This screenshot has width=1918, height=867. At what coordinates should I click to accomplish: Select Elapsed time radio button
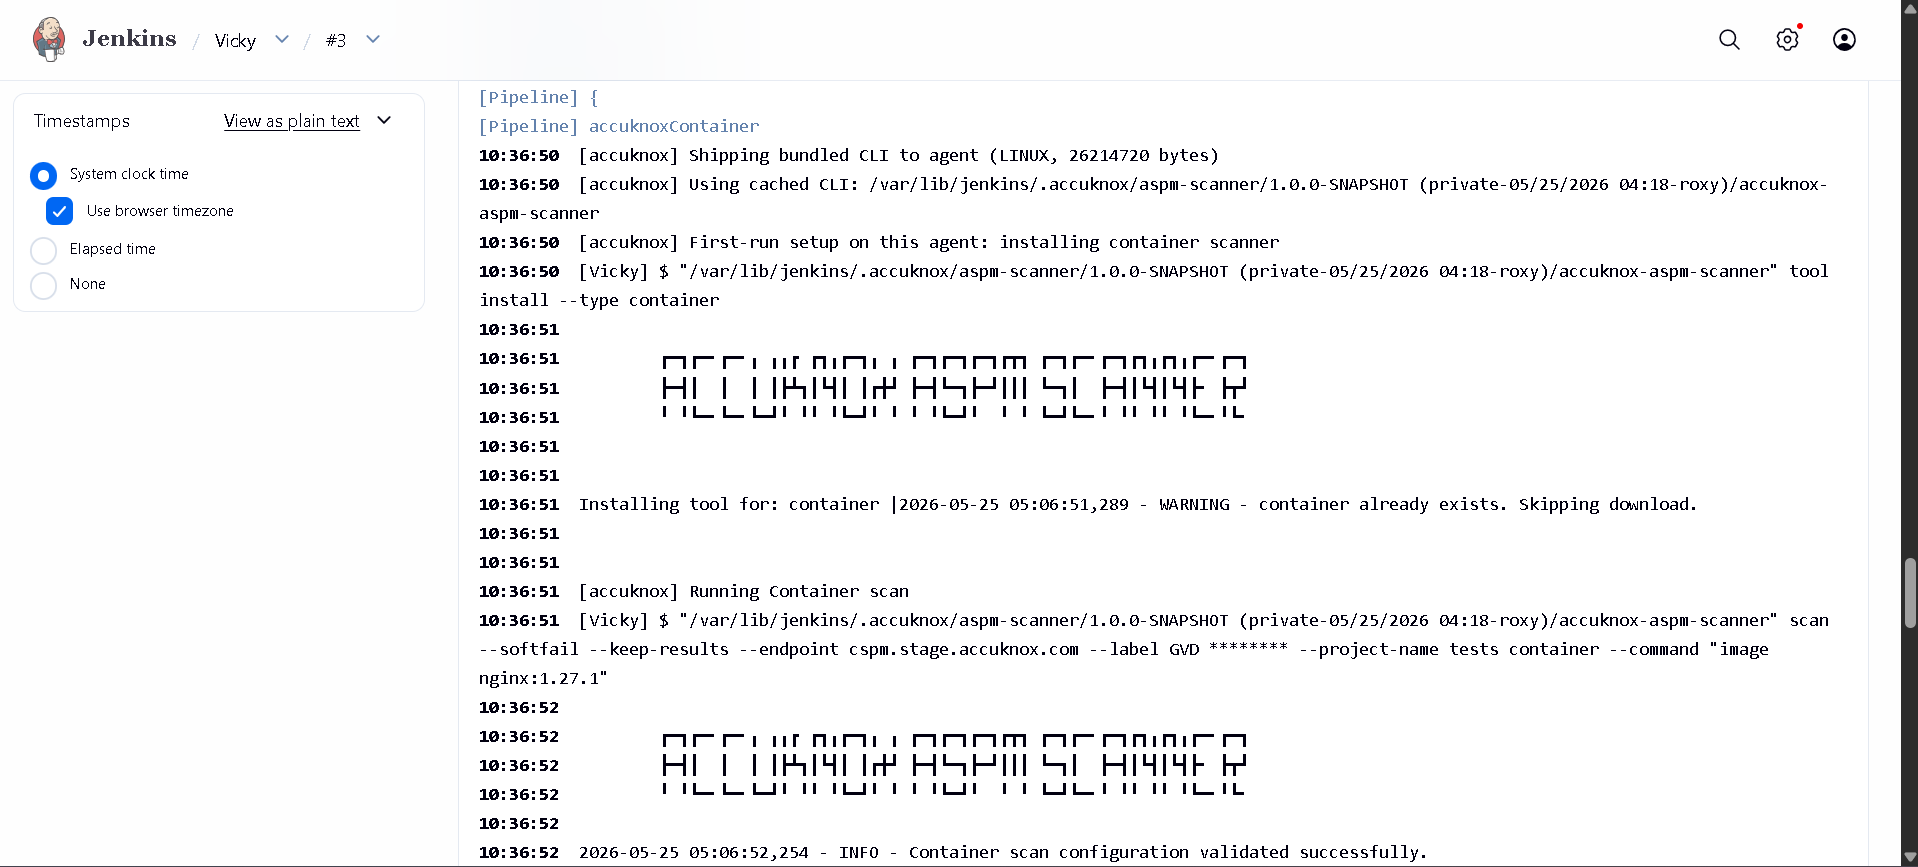click(43, 249)
